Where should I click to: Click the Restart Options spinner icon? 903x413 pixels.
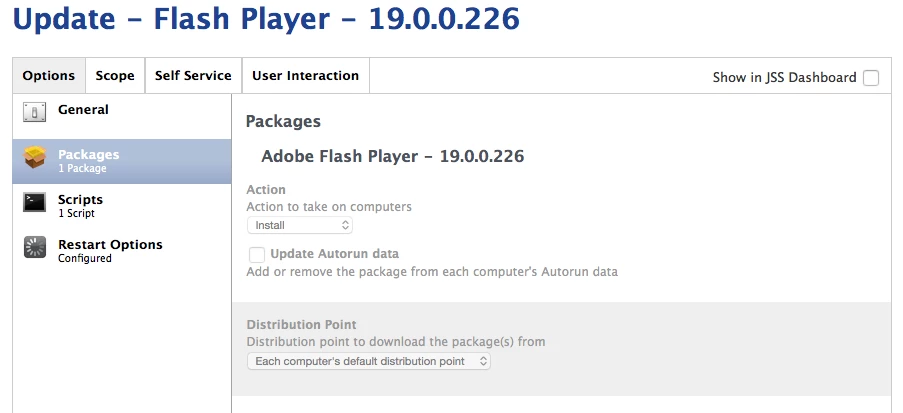click(34, 248)
